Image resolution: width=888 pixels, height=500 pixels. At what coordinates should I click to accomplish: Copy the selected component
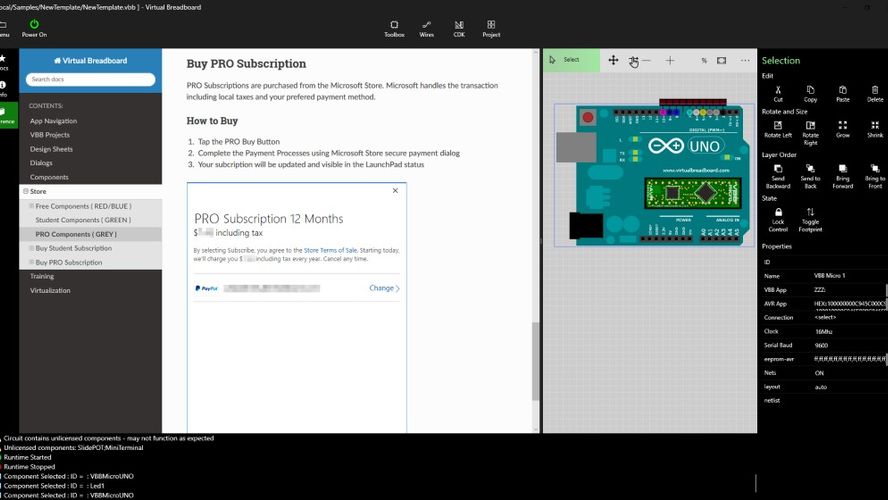(810, 93)
